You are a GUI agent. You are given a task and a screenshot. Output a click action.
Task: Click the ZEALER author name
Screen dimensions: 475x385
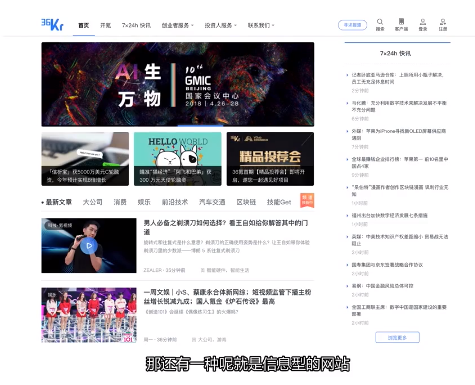(x=153, y=270)
